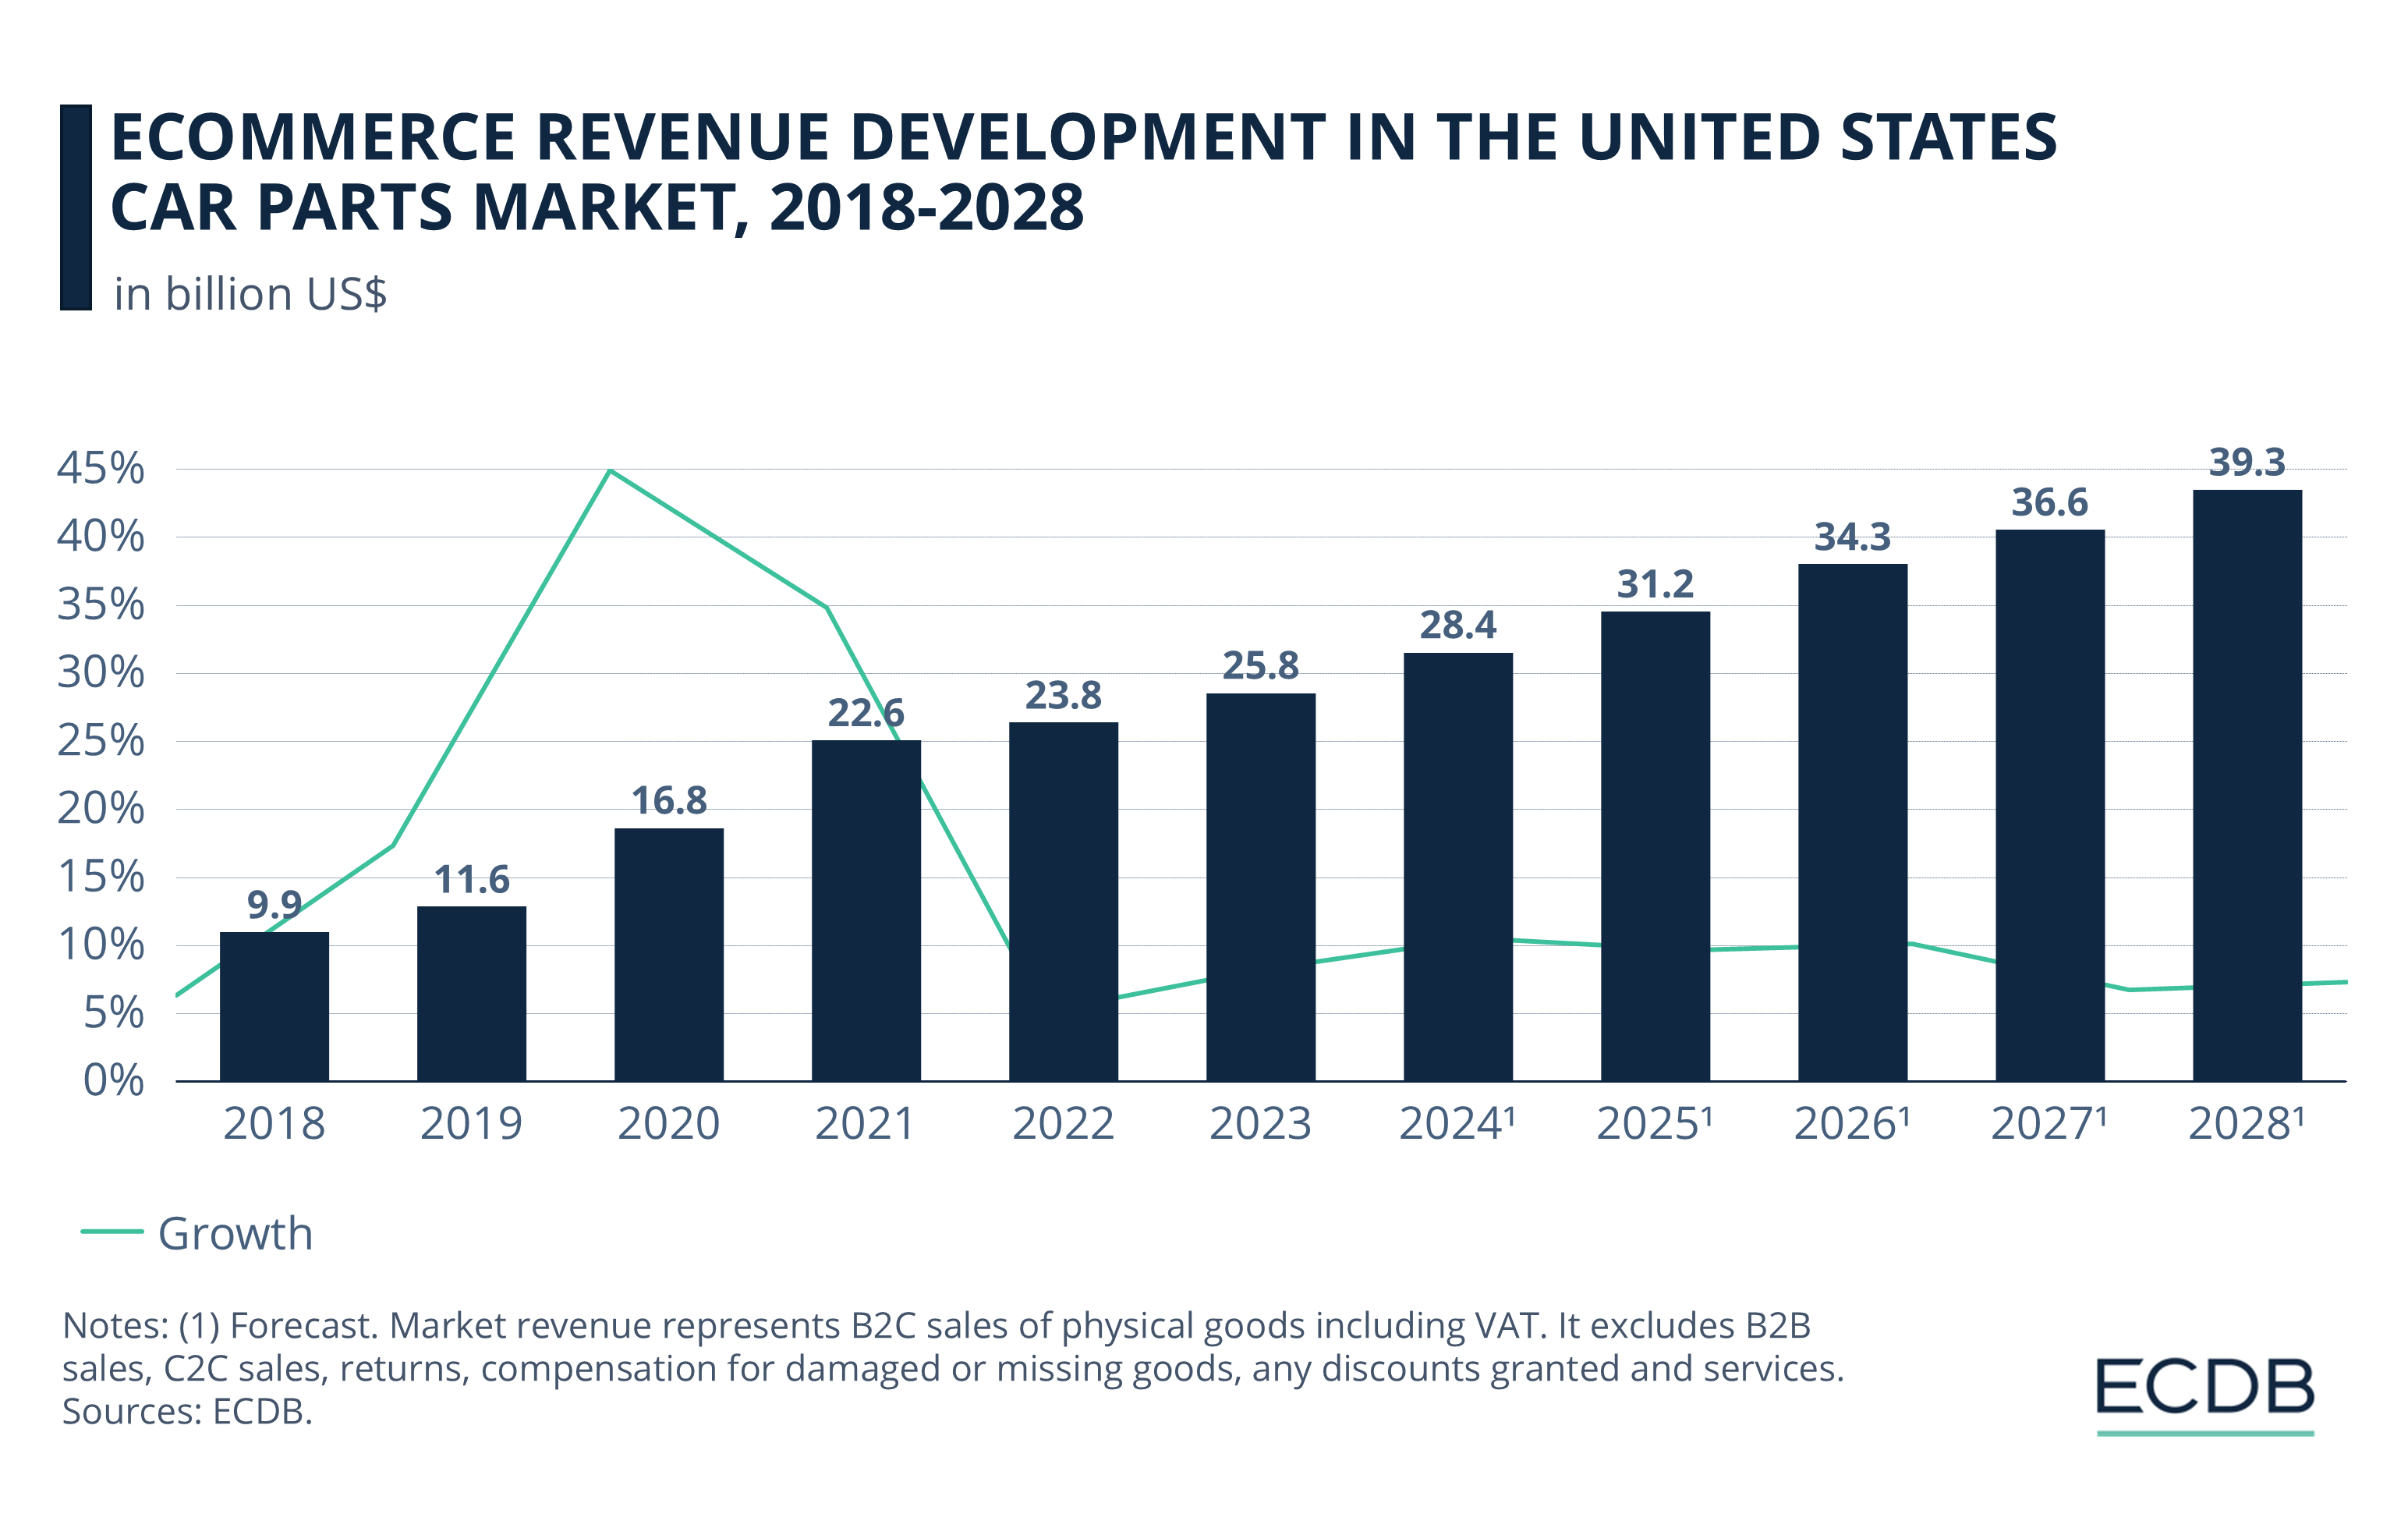The image size is (2408, 1521).
Task: Click the 16.8 value label
Action: [669, 800]
